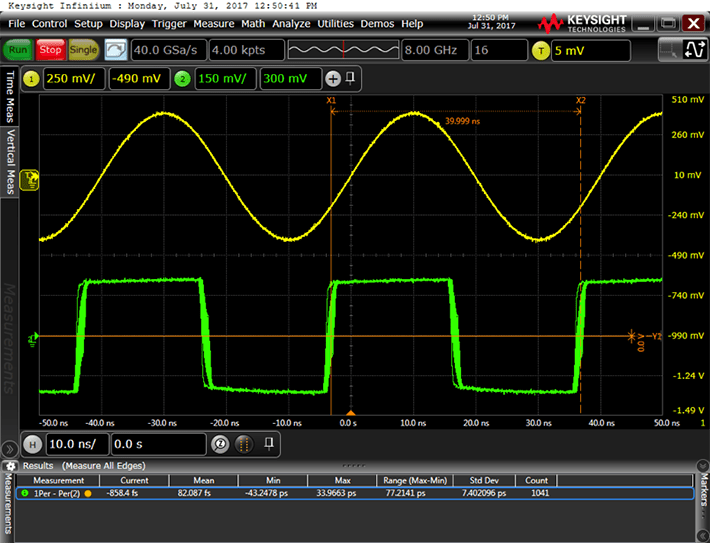Click the add channel plus icon

(333, 79)
